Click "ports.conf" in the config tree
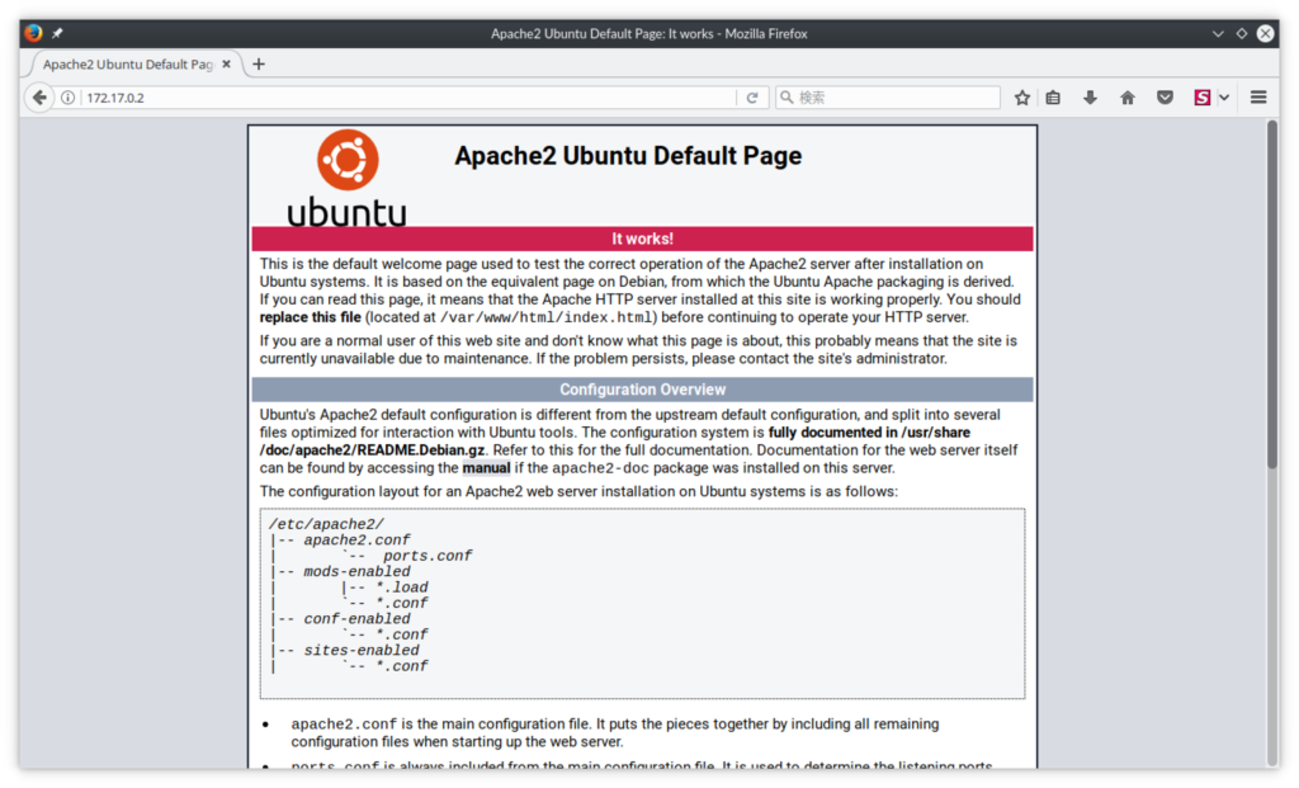 tap(428, 556)
